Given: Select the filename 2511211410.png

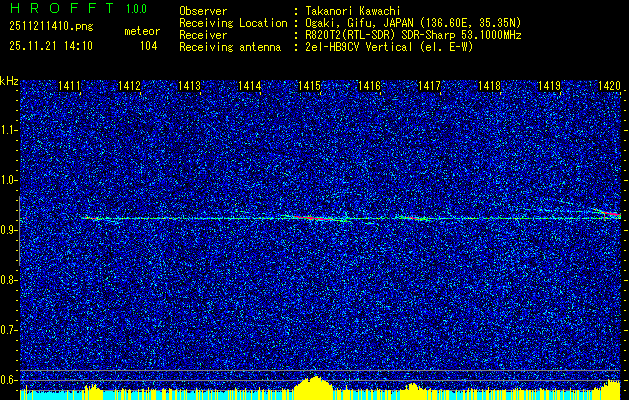Looking at the screenshot, I should (x=51, y=27).
